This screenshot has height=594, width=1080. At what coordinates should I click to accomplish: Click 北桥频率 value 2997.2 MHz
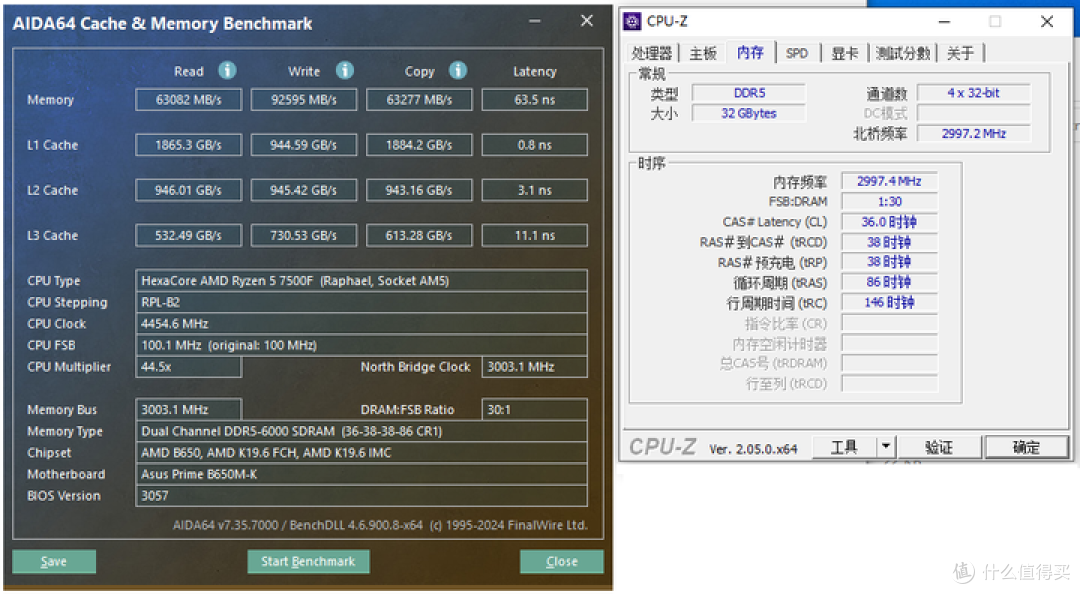pos(973,134)
